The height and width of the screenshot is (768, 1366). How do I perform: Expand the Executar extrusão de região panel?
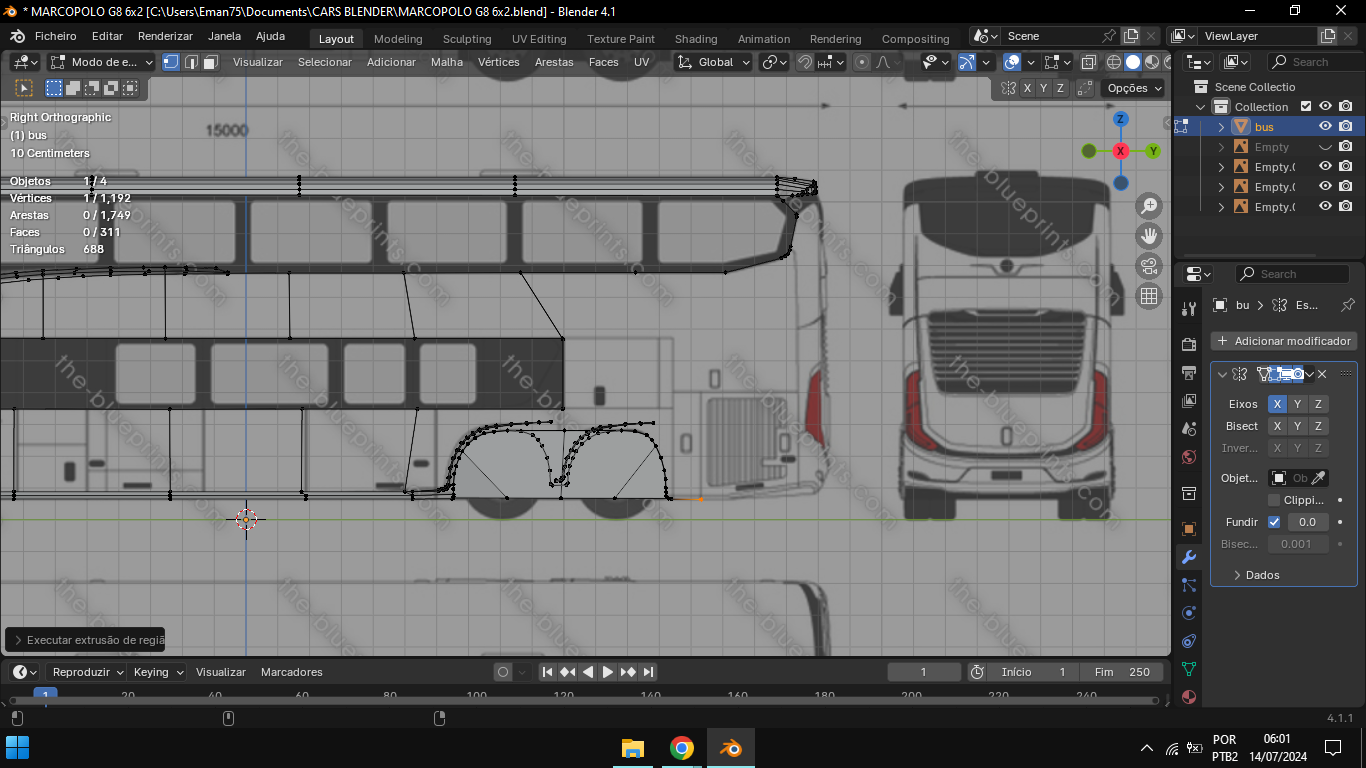[86, 640]
